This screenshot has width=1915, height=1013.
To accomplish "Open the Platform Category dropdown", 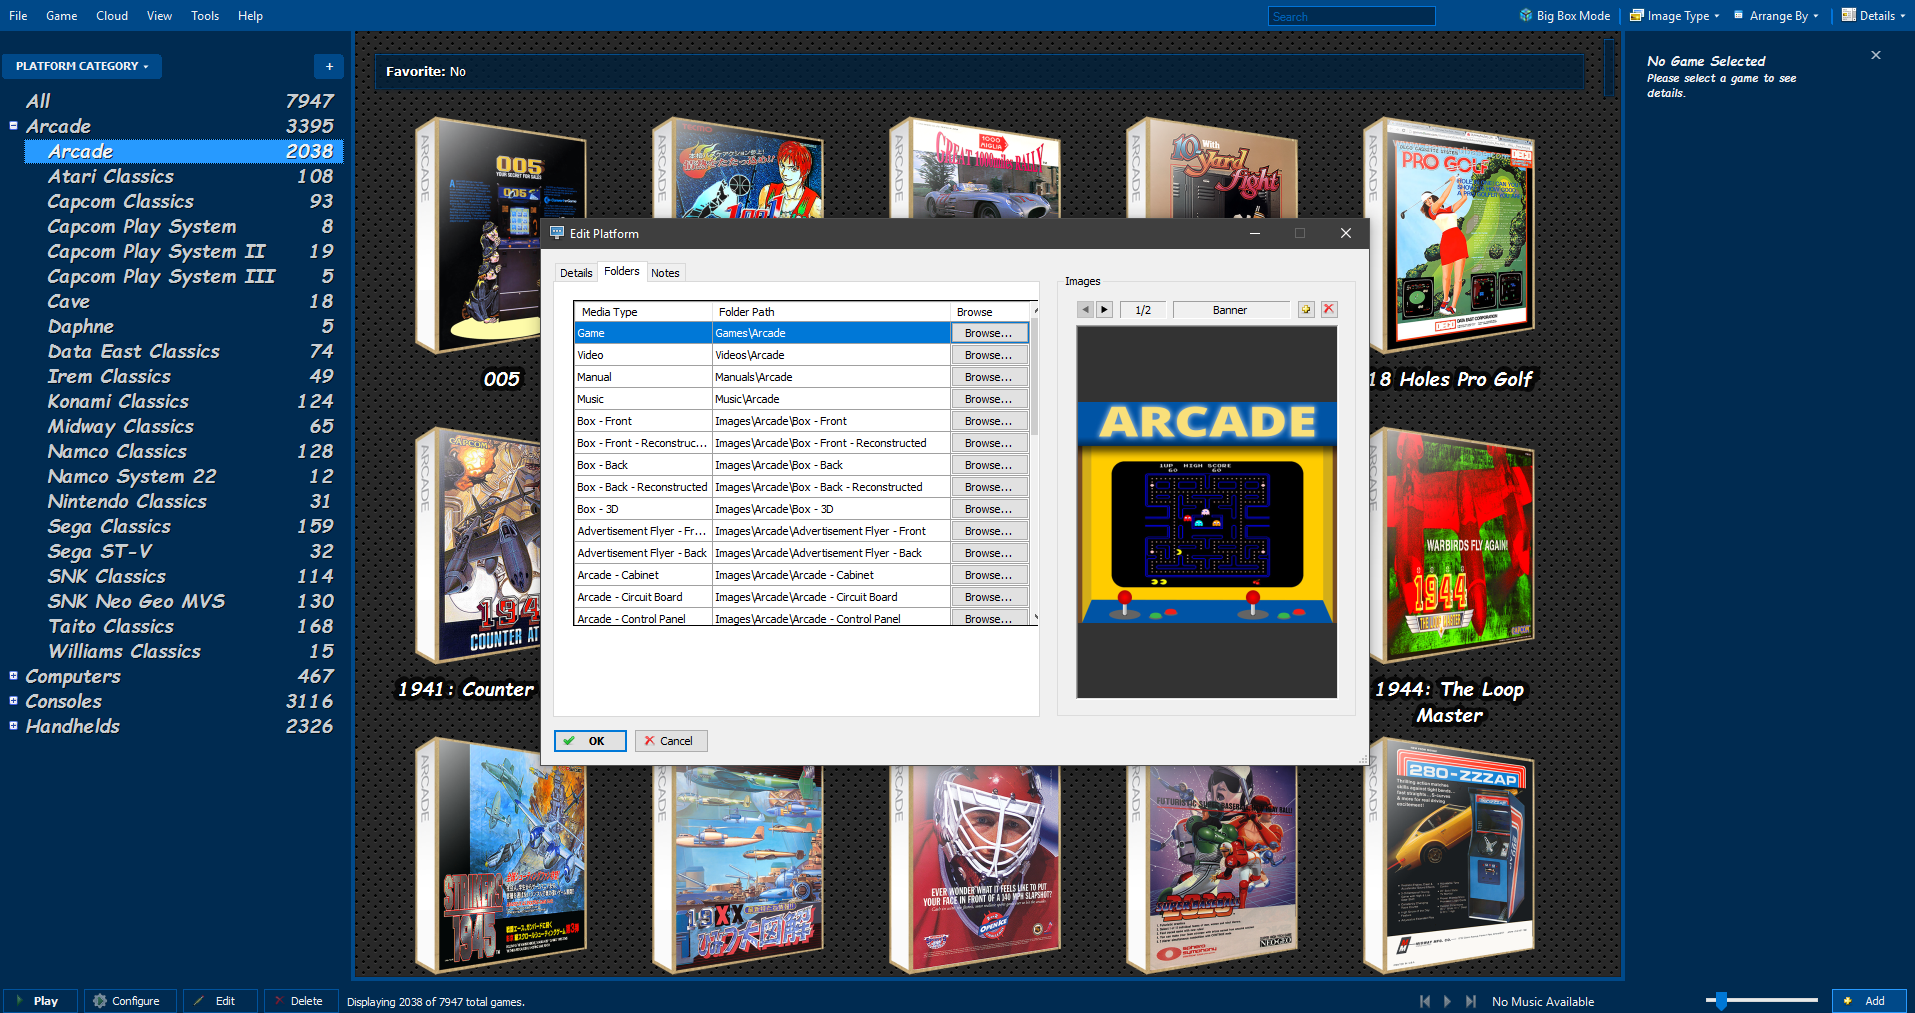I will 82,66.
